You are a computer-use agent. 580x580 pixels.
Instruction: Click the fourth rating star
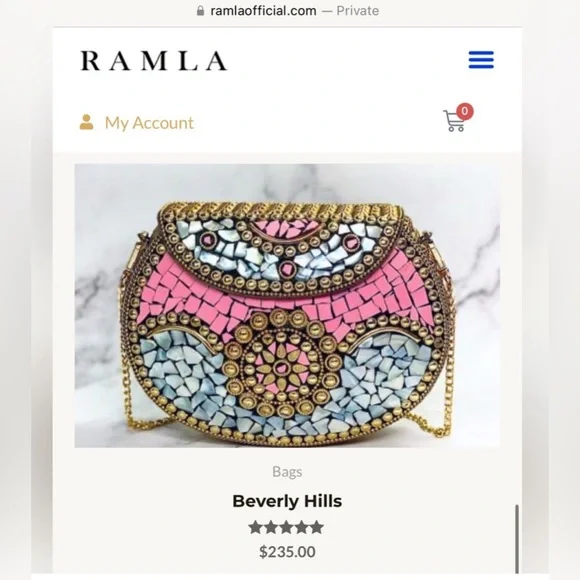302,527
